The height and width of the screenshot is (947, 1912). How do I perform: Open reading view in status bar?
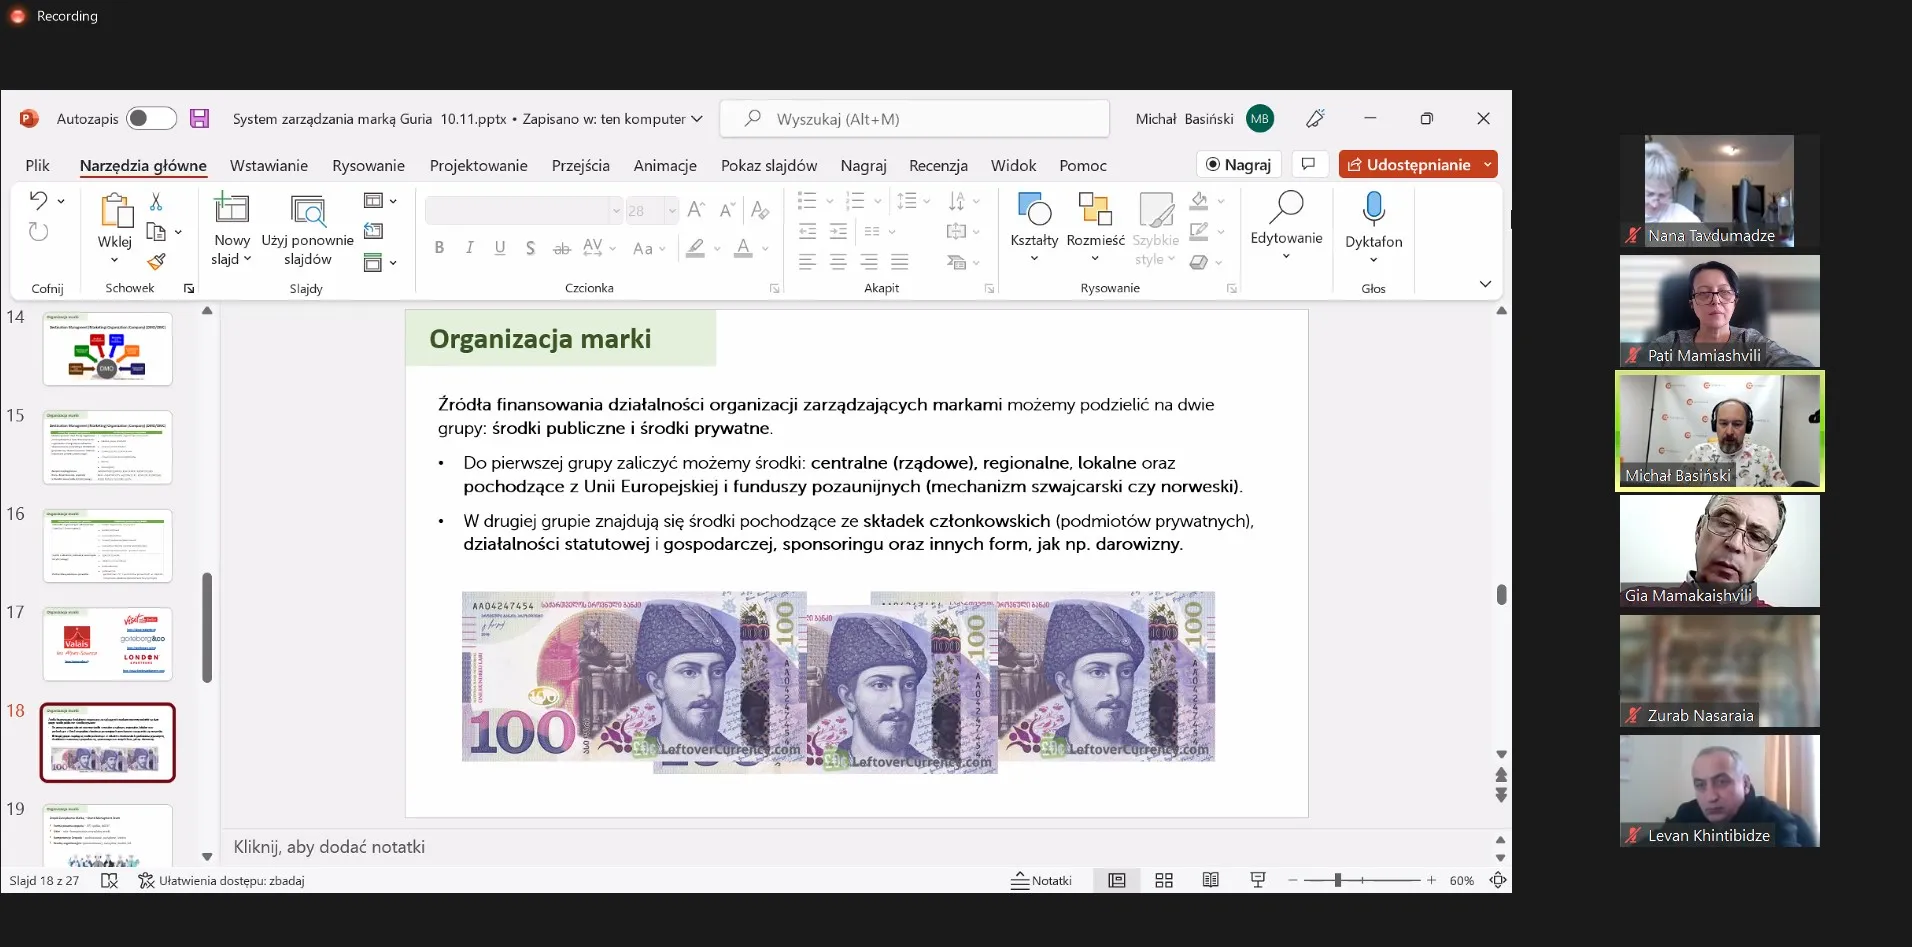click(1210, 881)
